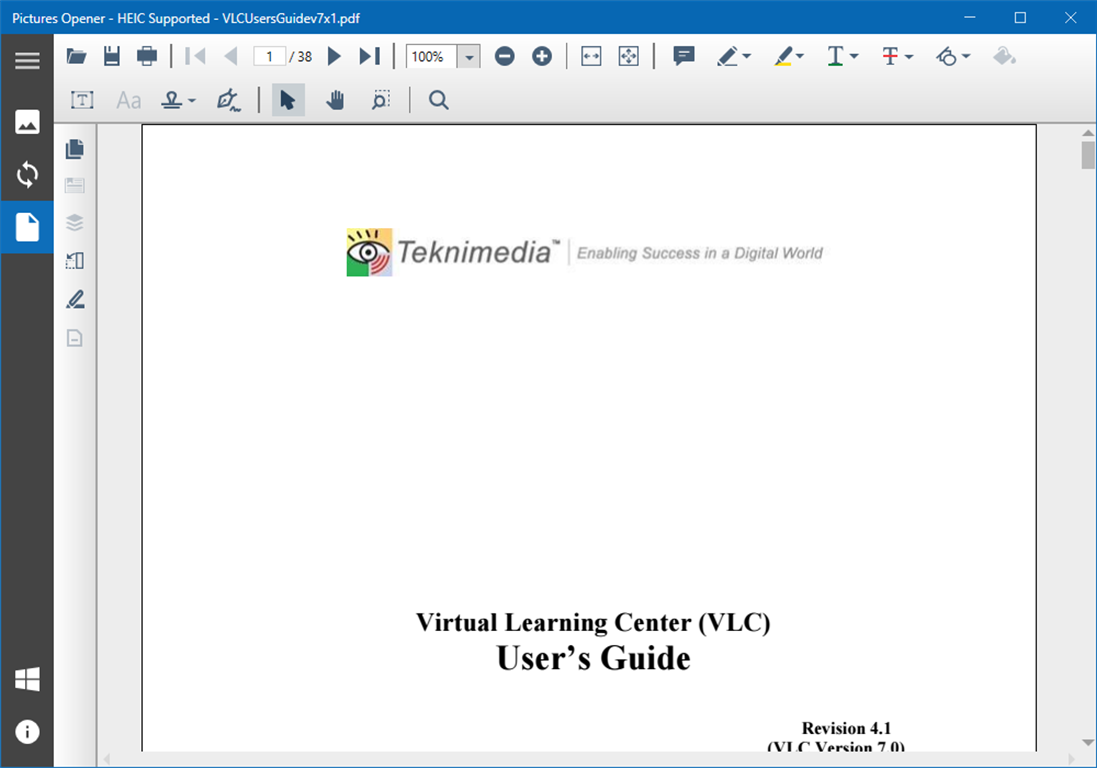The width and height of the screenshot is (1097, 768).
Task: Click the vertical scrollbar thumb
Action: pyautogui.click(x=1087, y=155)
